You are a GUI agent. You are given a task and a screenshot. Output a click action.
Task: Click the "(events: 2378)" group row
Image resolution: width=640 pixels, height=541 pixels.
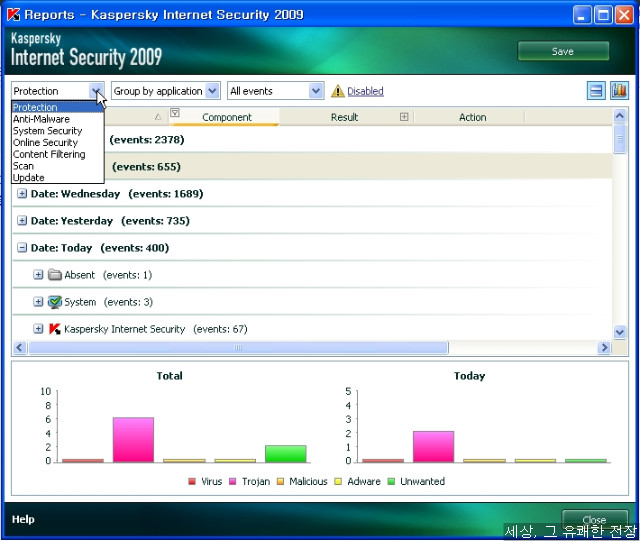[312, 140]
